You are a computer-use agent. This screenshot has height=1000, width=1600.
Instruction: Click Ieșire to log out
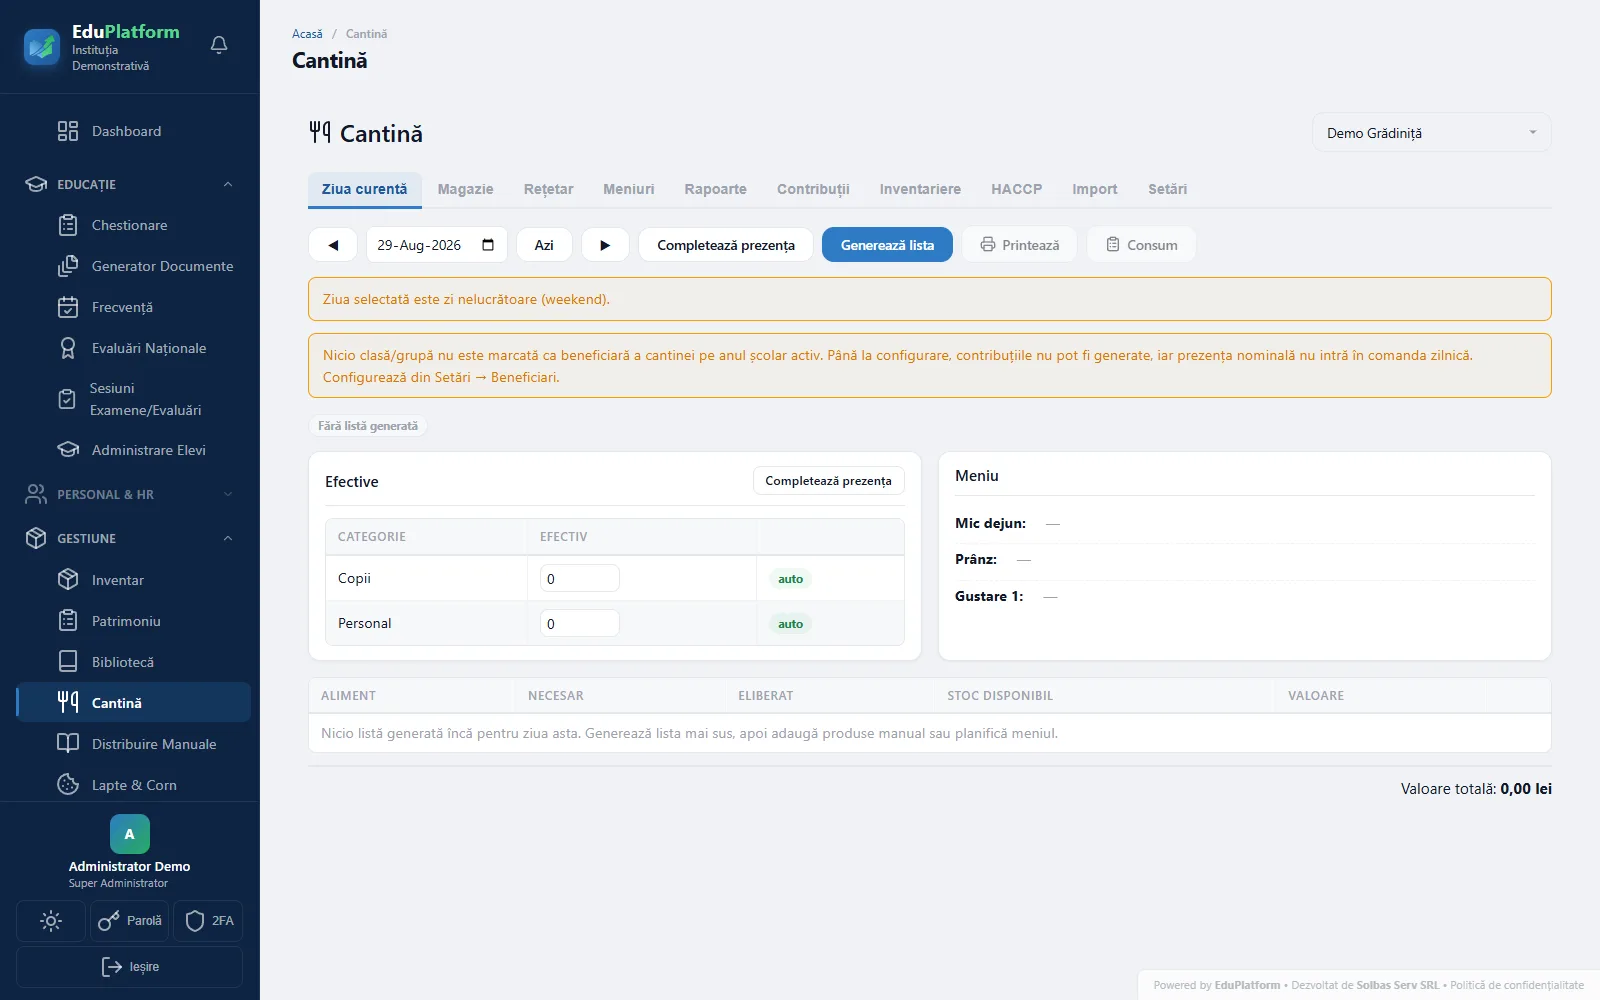(129, 967)
